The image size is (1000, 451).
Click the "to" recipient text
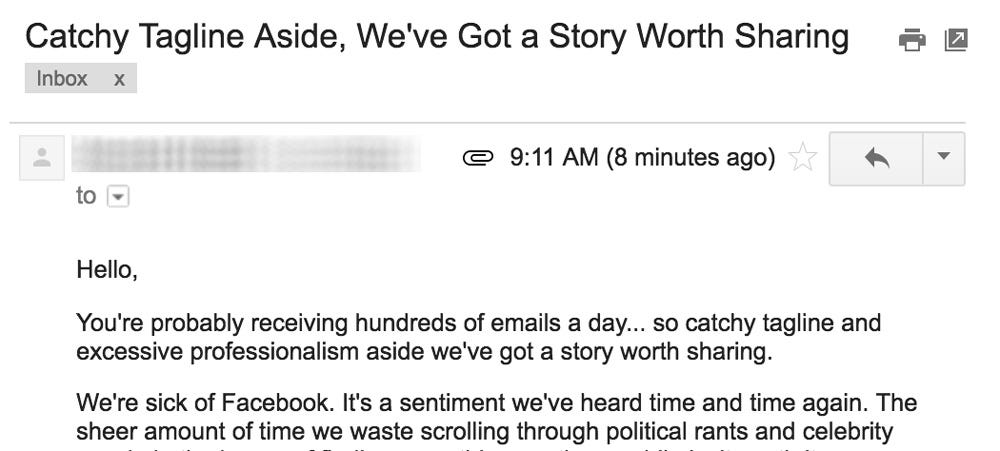(x=86, y=196)
